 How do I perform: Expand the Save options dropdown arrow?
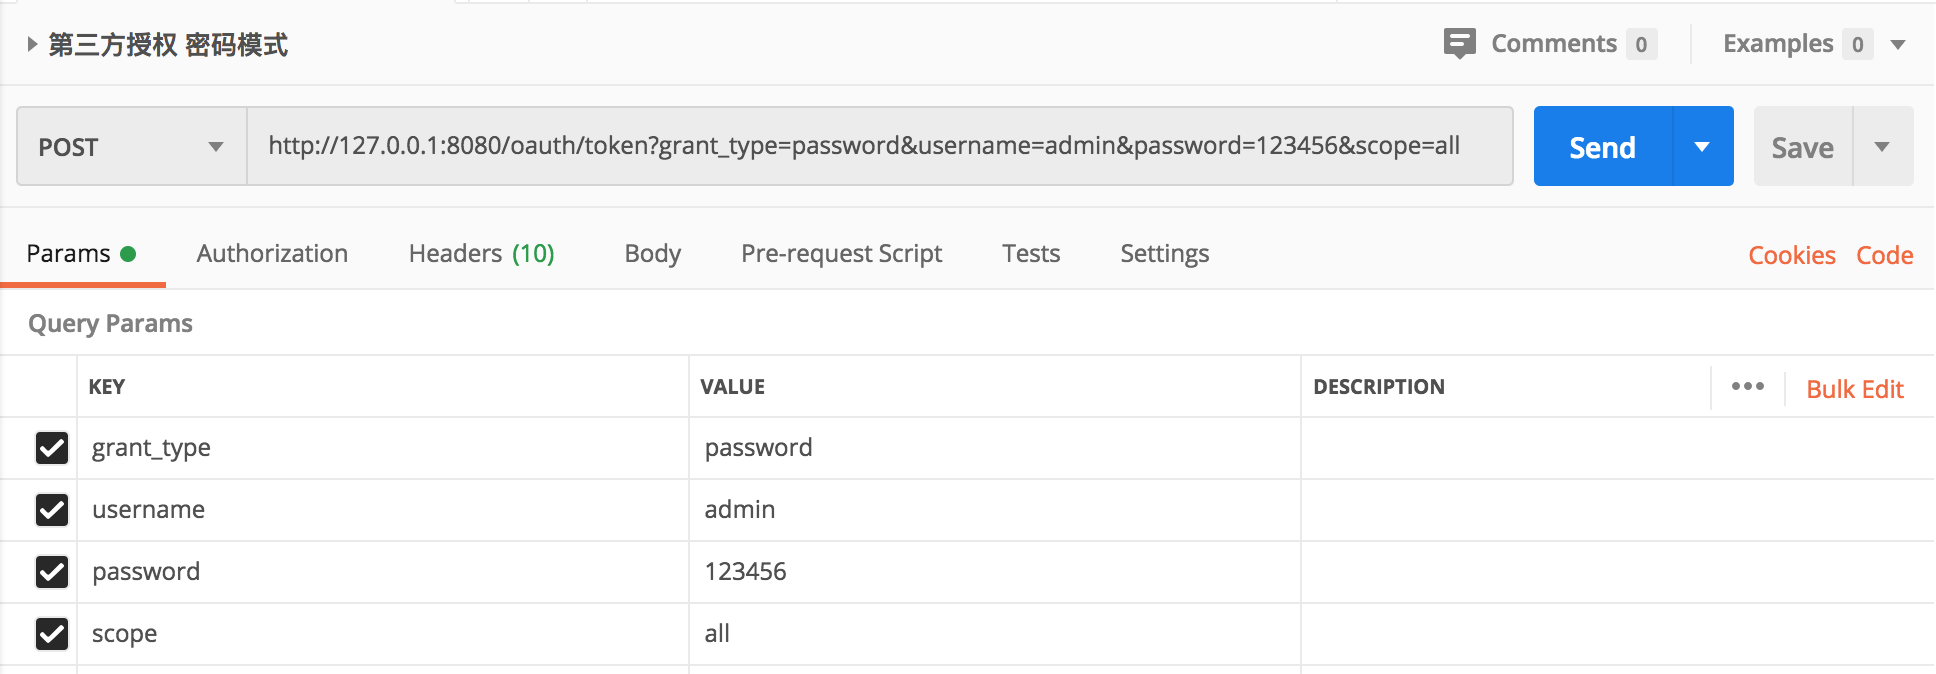[1882, 147]
